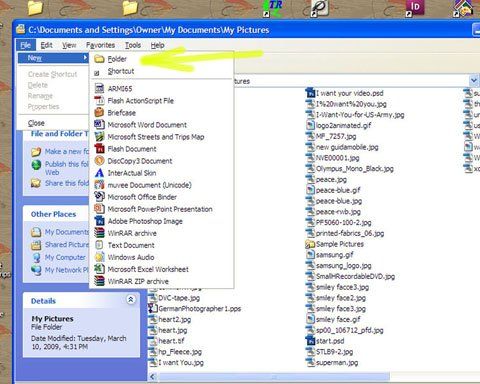Click the Microsoft Word Document icon
Viewport: 480px width, 384px height.
click(99, 125)
